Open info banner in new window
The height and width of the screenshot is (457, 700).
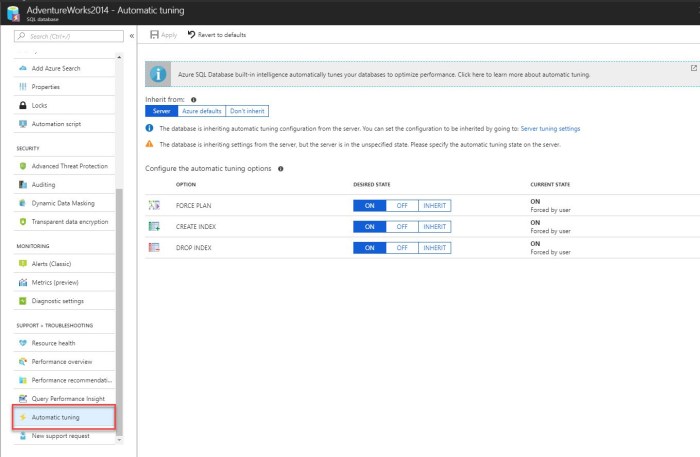(693, 68)
